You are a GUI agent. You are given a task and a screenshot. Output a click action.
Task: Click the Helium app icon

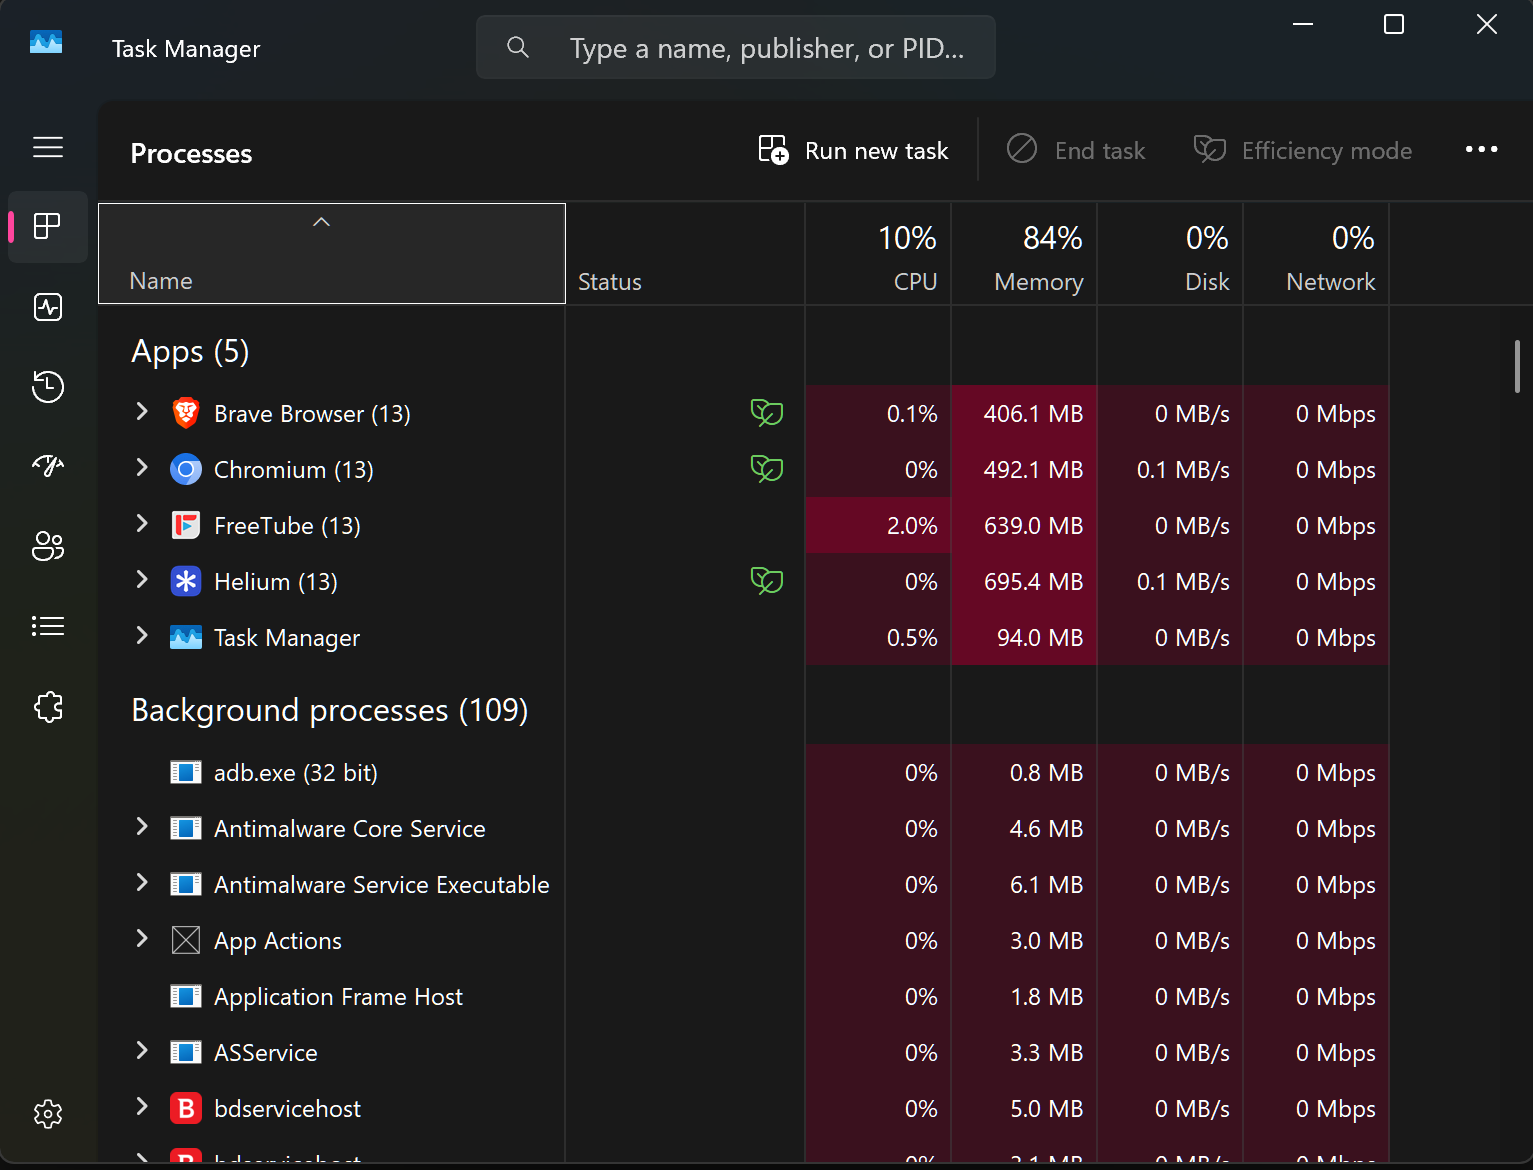[x=186, y=581]
